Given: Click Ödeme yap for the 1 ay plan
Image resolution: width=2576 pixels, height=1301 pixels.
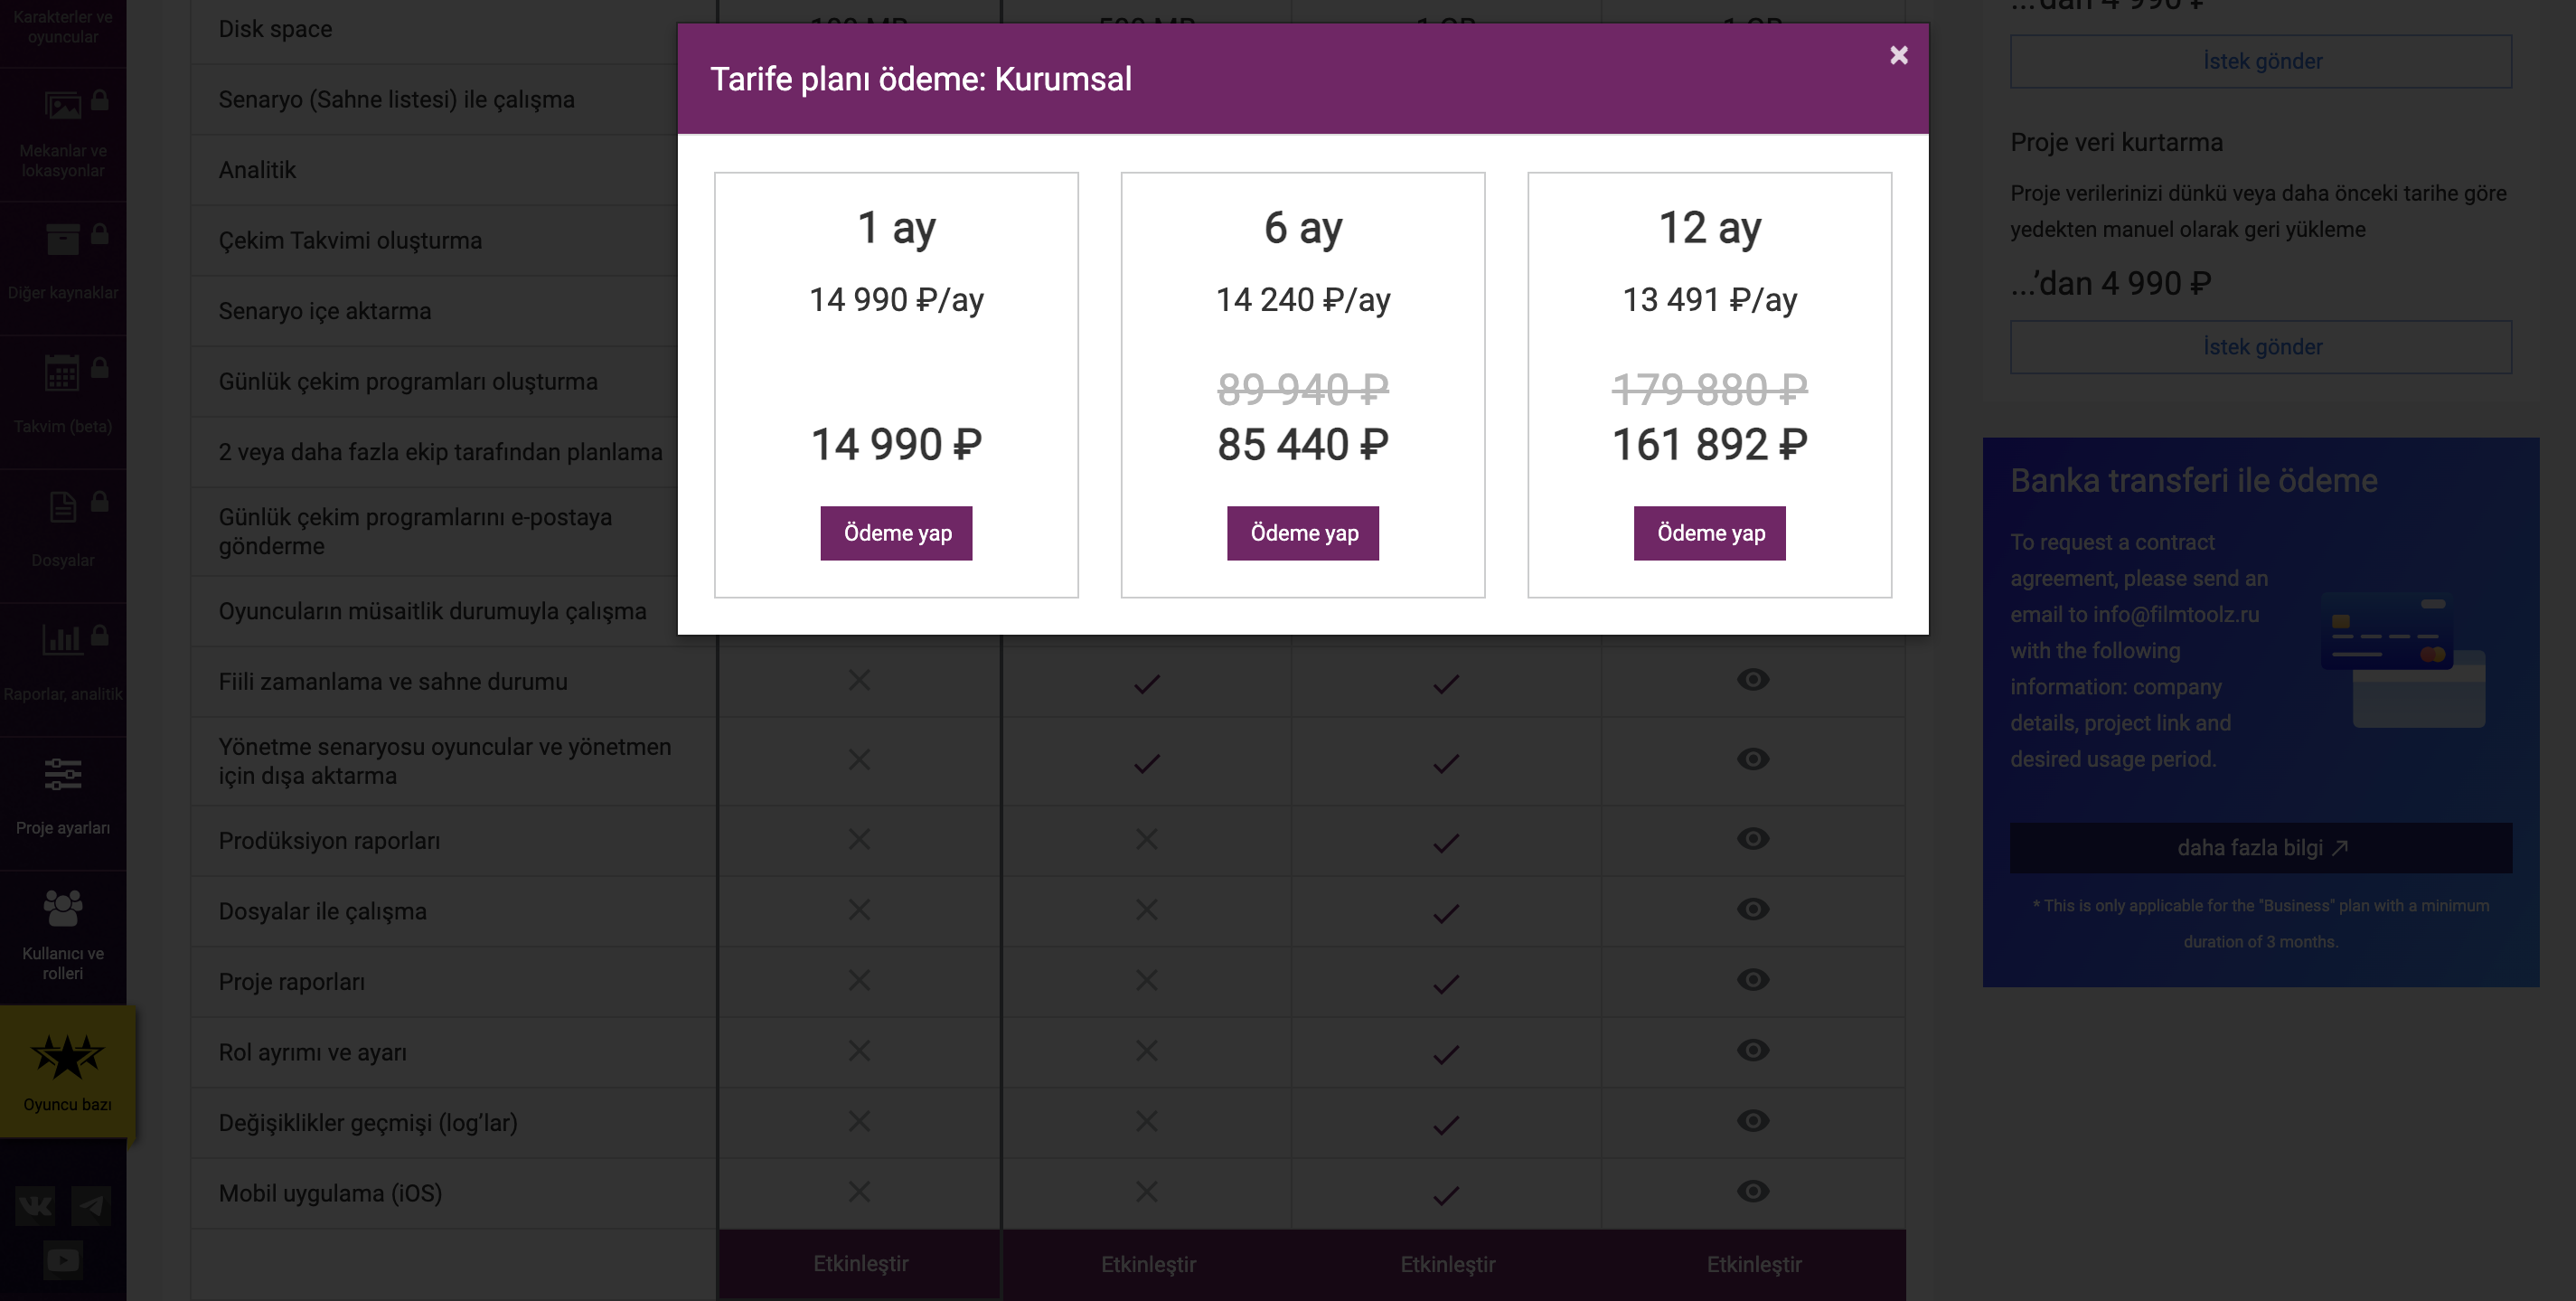Looking at the screenshot, I should [x=896, y=533].
